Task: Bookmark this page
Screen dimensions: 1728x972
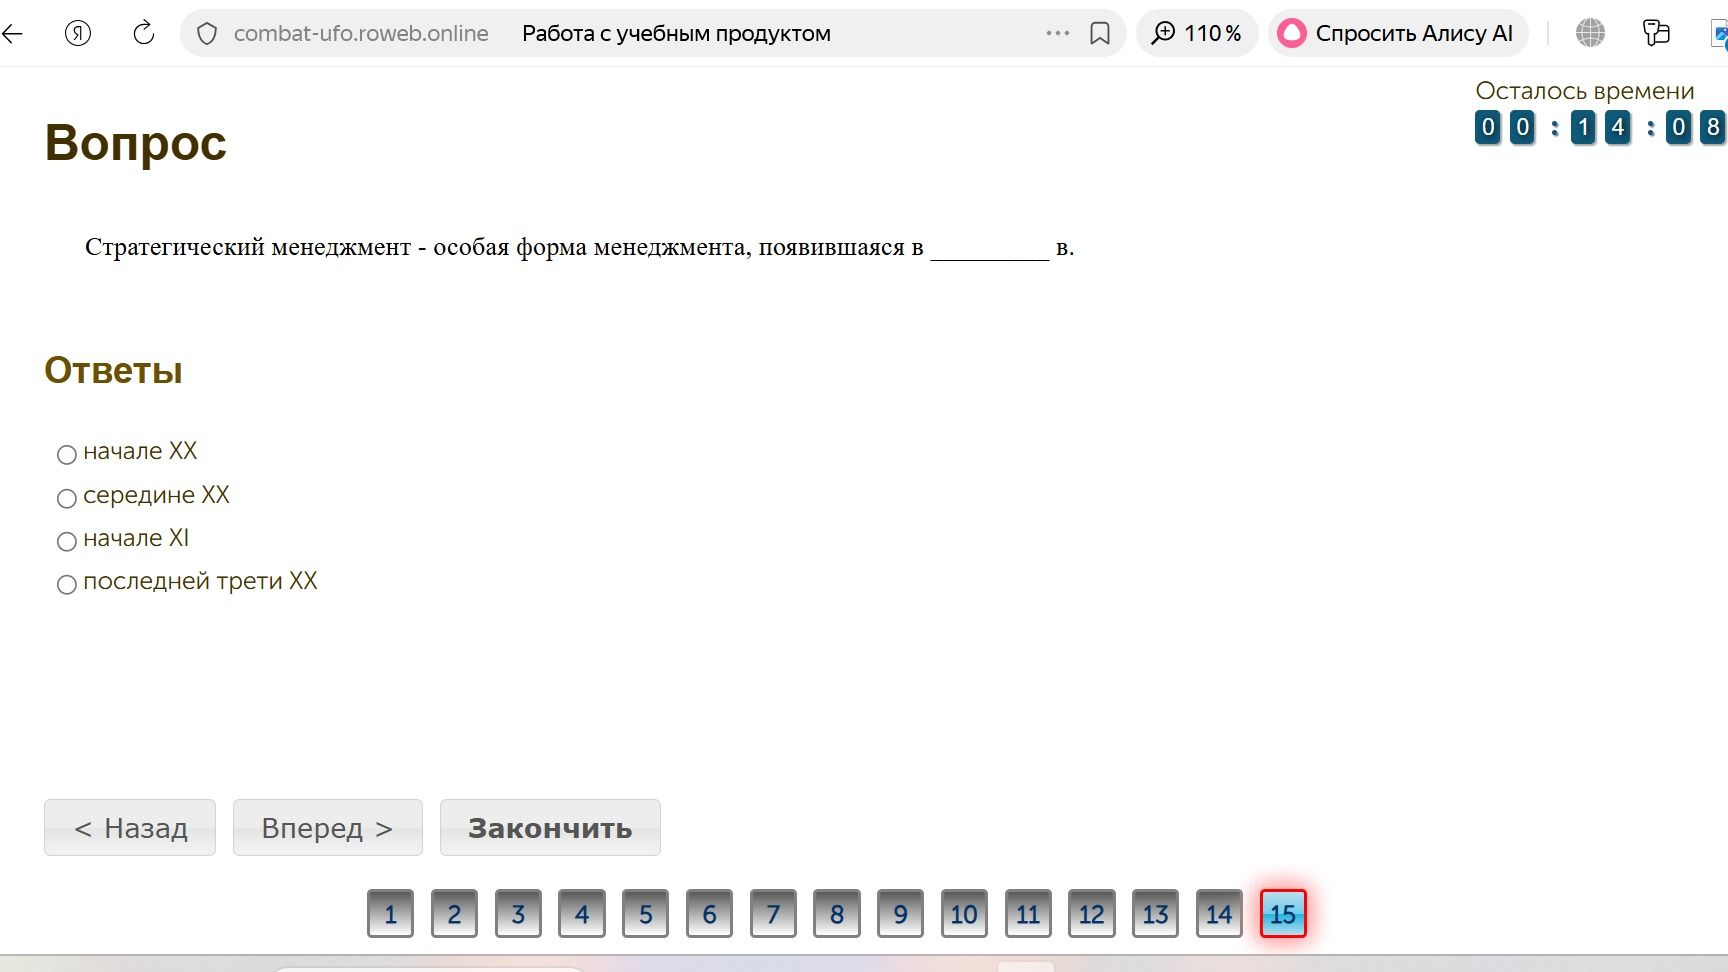Action: [1100, 33]
